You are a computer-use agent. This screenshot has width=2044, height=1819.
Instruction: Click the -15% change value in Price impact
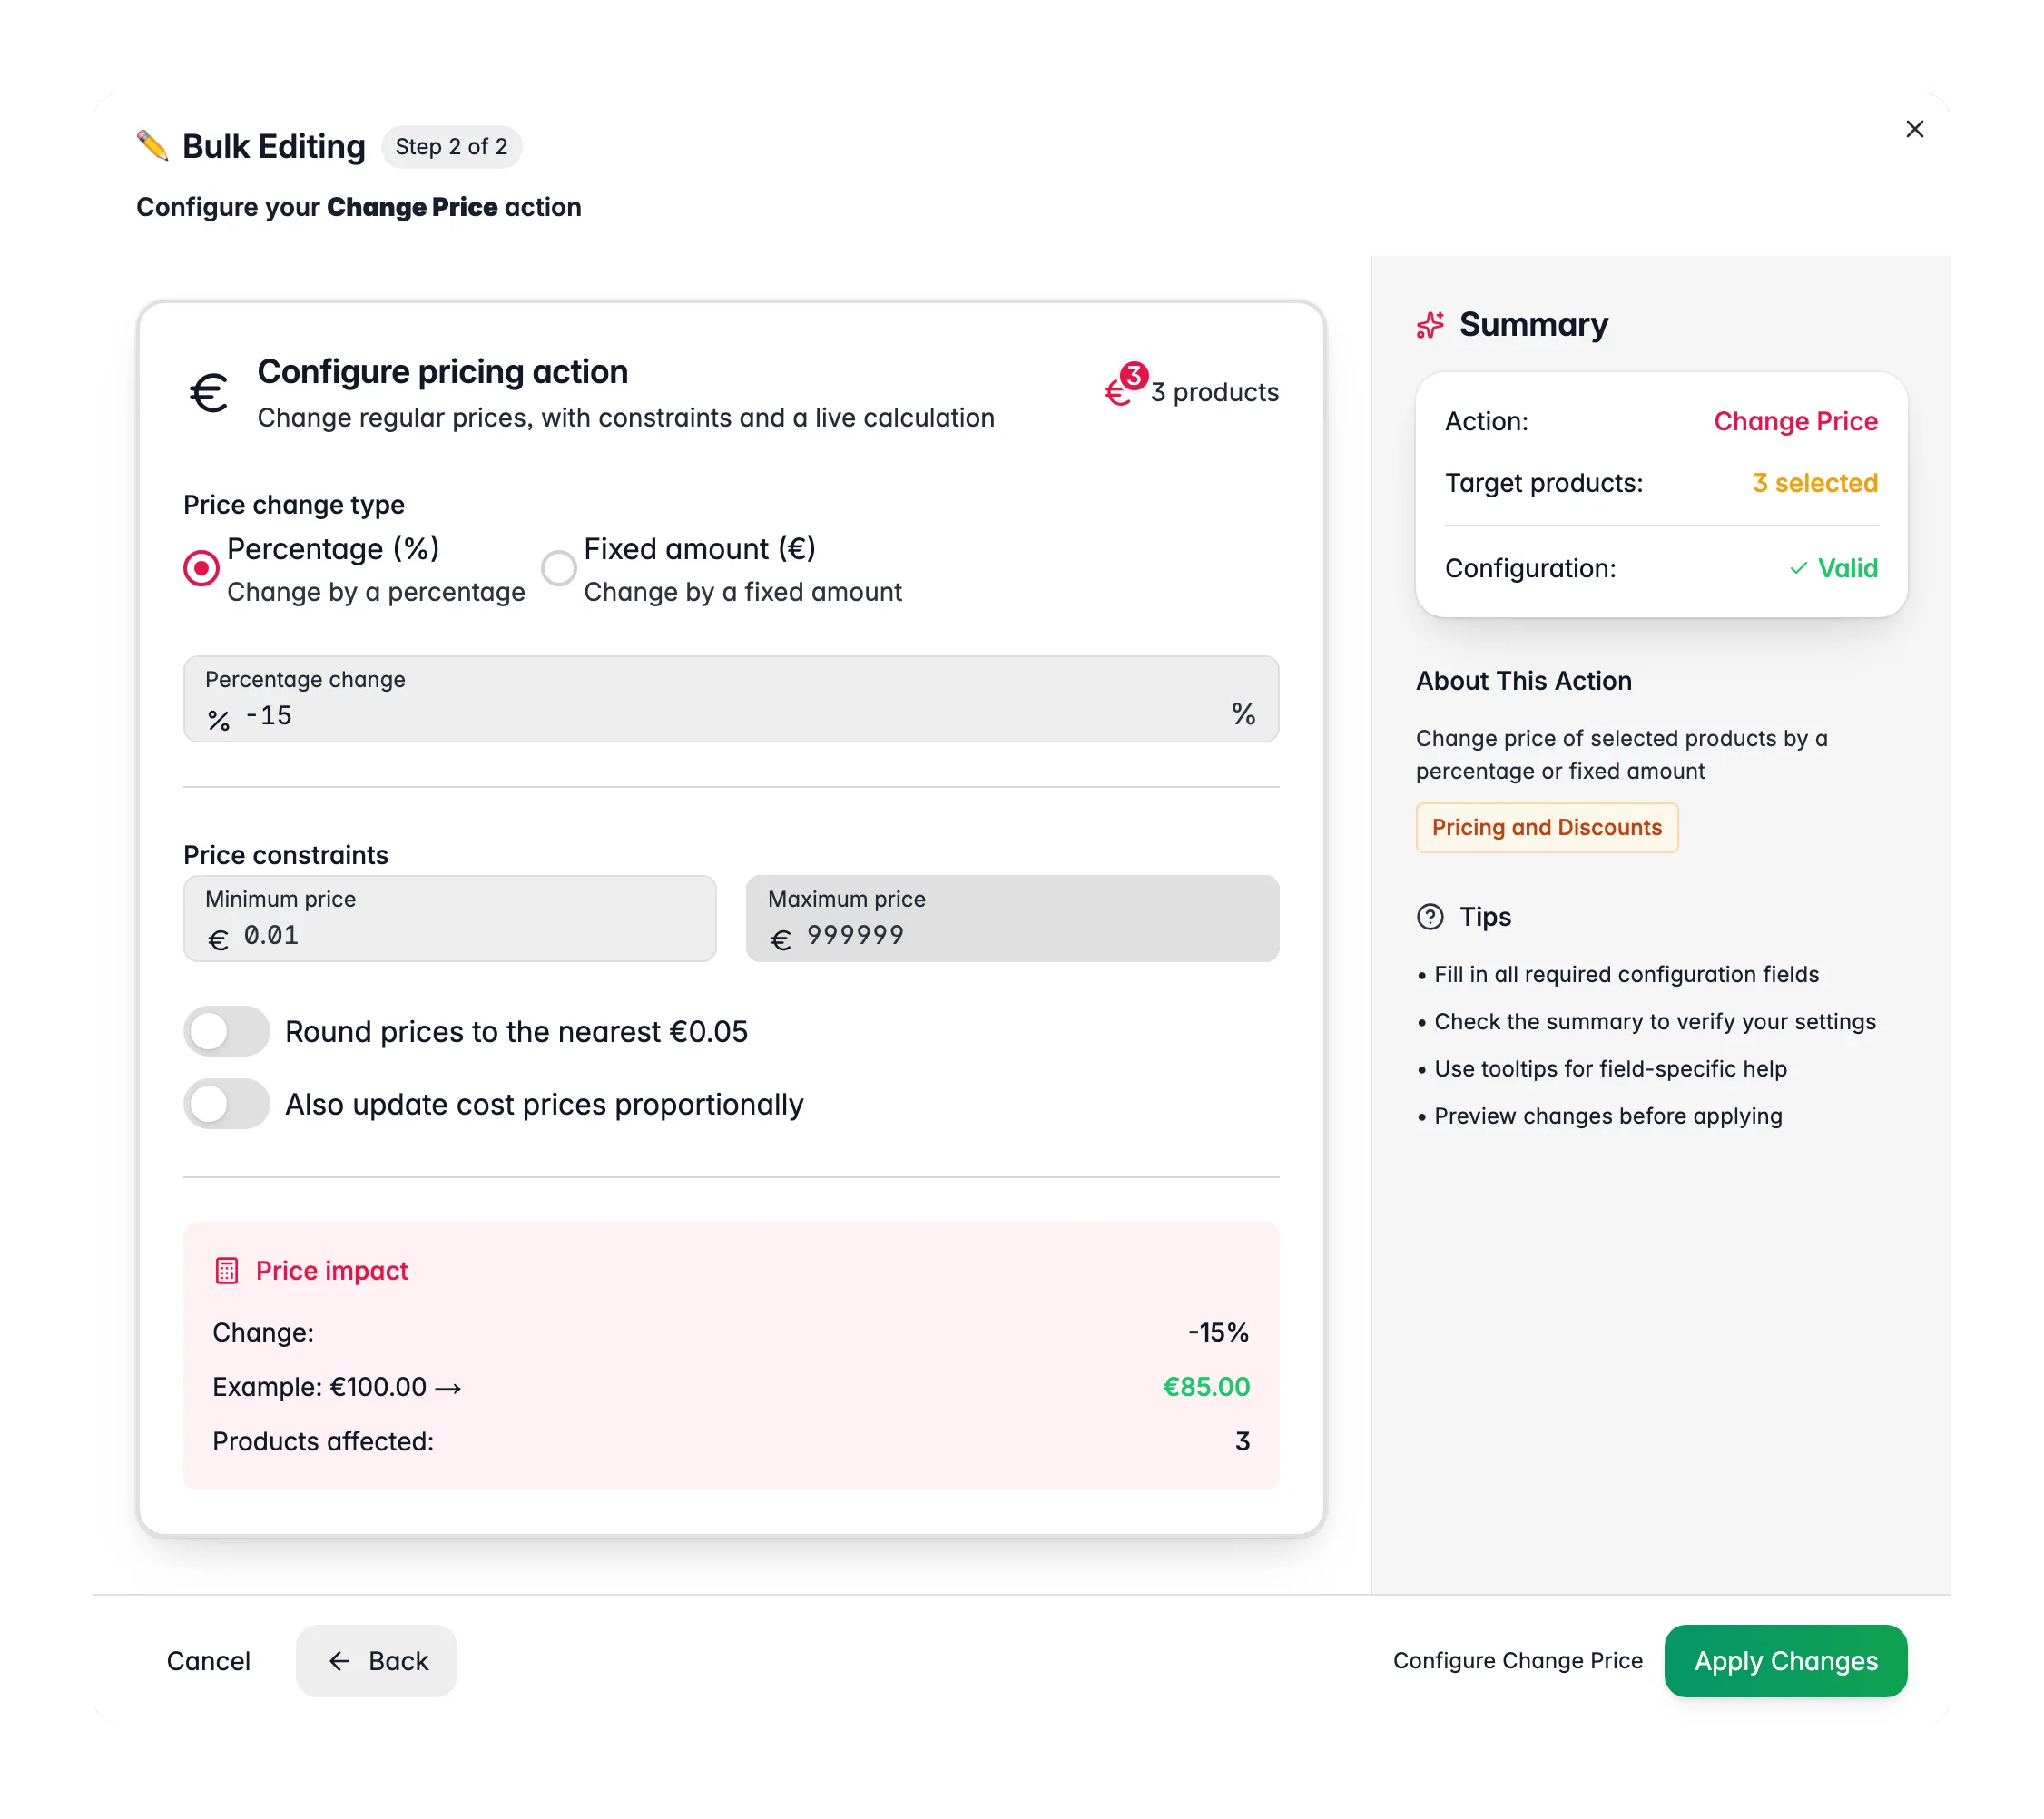point(1219,1333)
